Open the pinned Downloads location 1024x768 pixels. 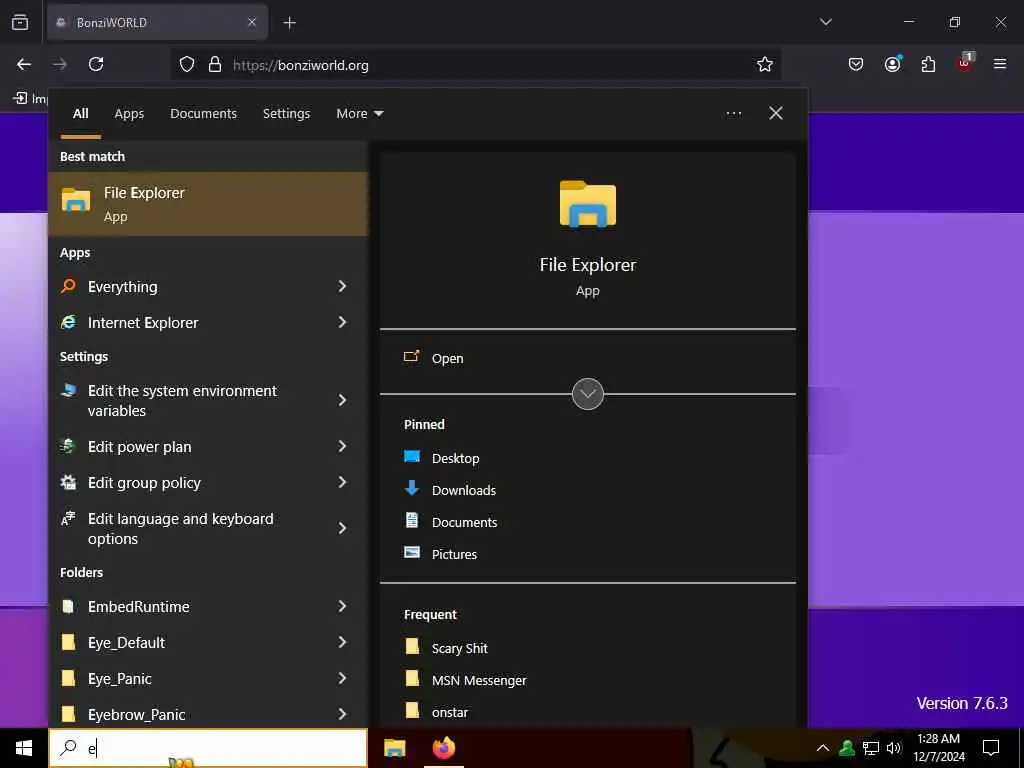click(x=464, y=490)
